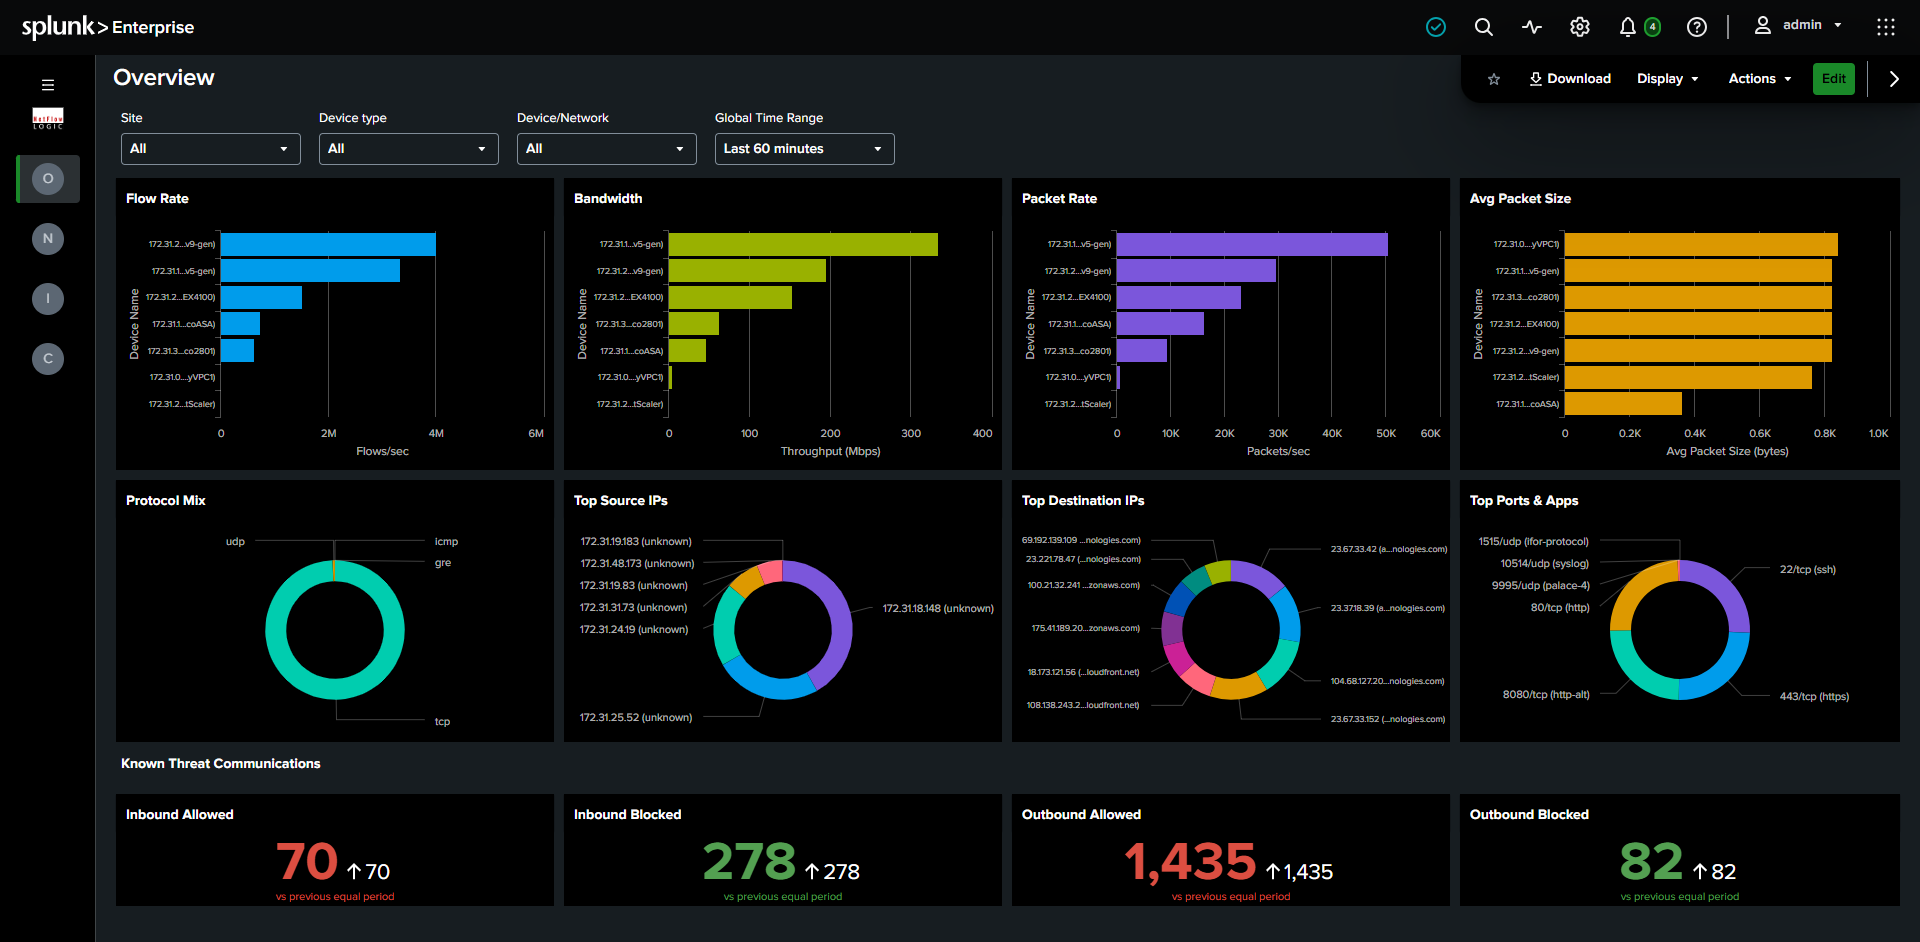1920x942 pixels.
Task: Click the right chevron next to Edit
Action: [x=1894, y=79]
